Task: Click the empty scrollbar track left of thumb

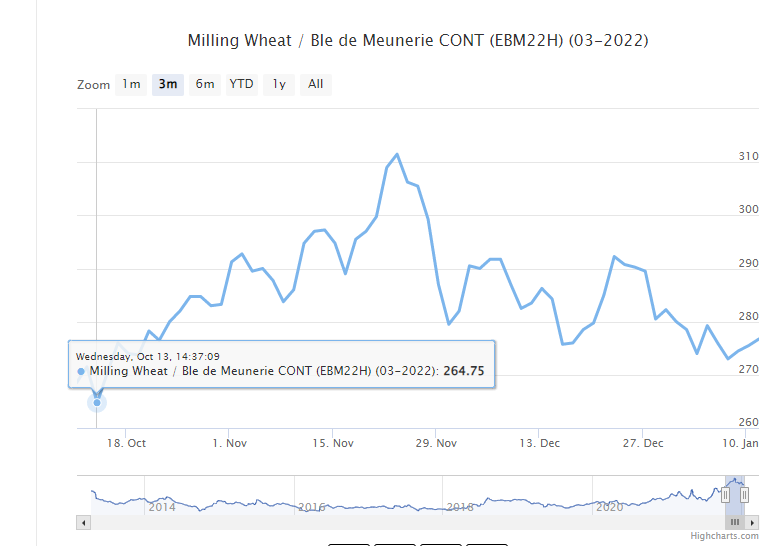Action: (x=400, y=522)
